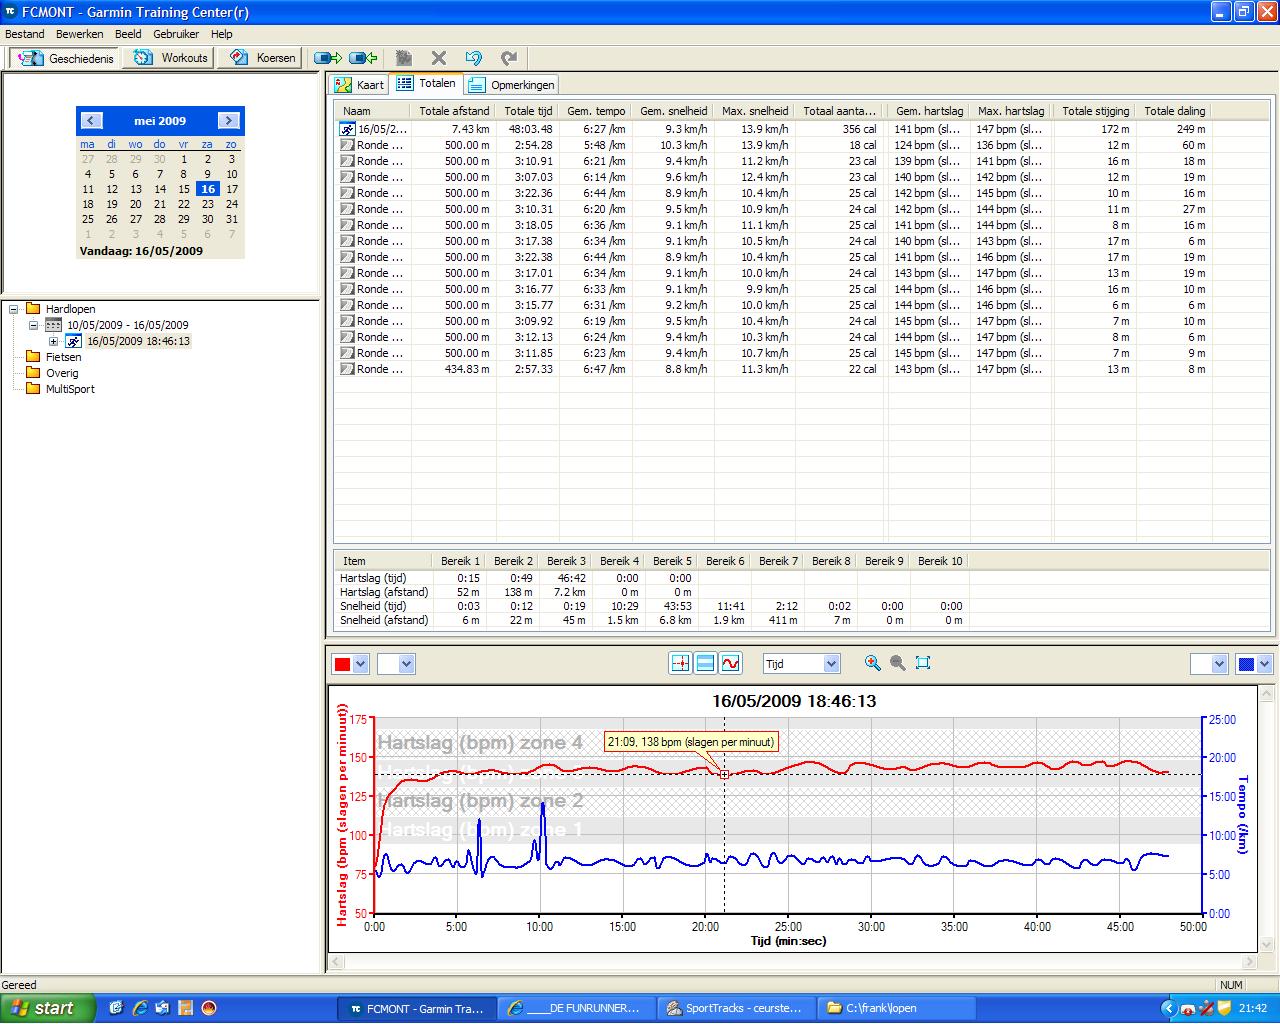Collapse the 10/05/2009 - 16/05/2009 week node
This screenshot has width=1280, height=1024.
[33, 325]
